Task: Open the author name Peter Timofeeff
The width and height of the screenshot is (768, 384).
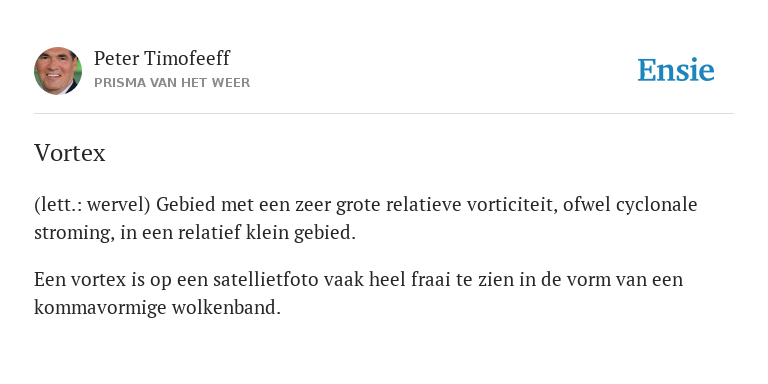Action: coord(162,58)
